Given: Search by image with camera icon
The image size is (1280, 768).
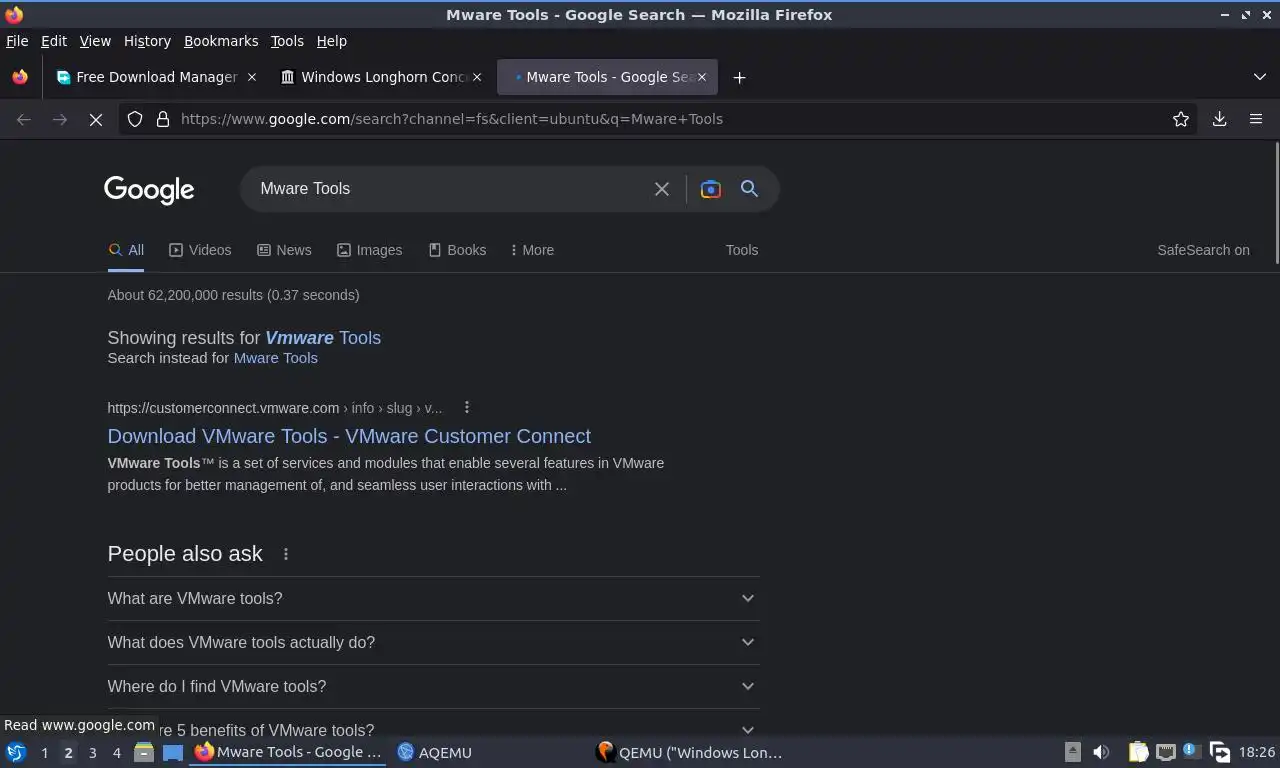Looking at the screenshot, I should pyautogui.click(x=711, y=189).
